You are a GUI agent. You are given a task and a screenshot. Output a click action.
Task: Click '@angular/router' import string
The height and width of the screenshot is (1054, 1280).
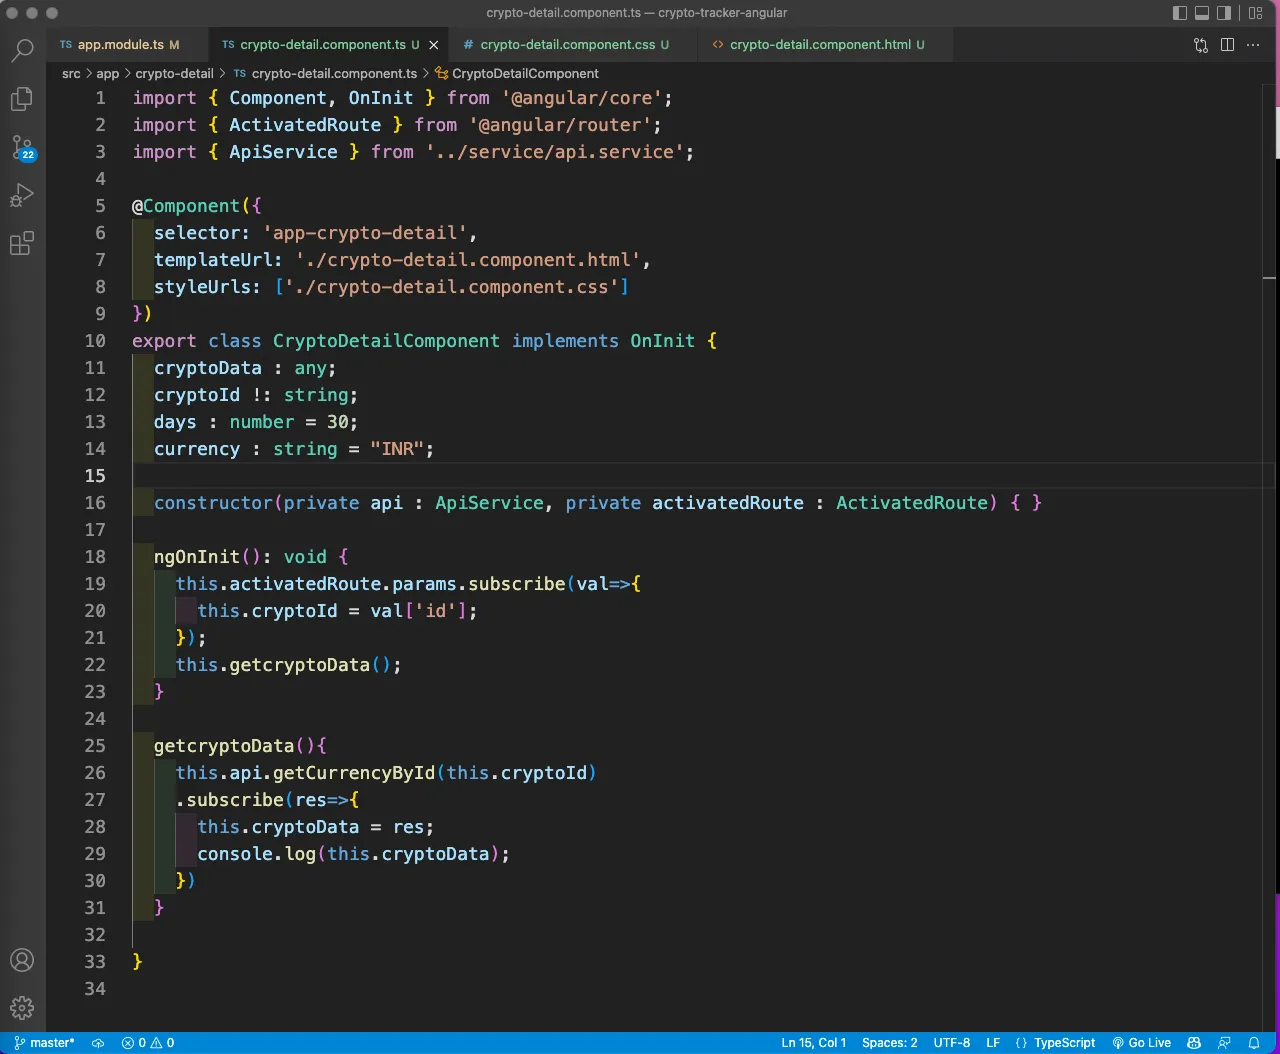coord(560,125)
